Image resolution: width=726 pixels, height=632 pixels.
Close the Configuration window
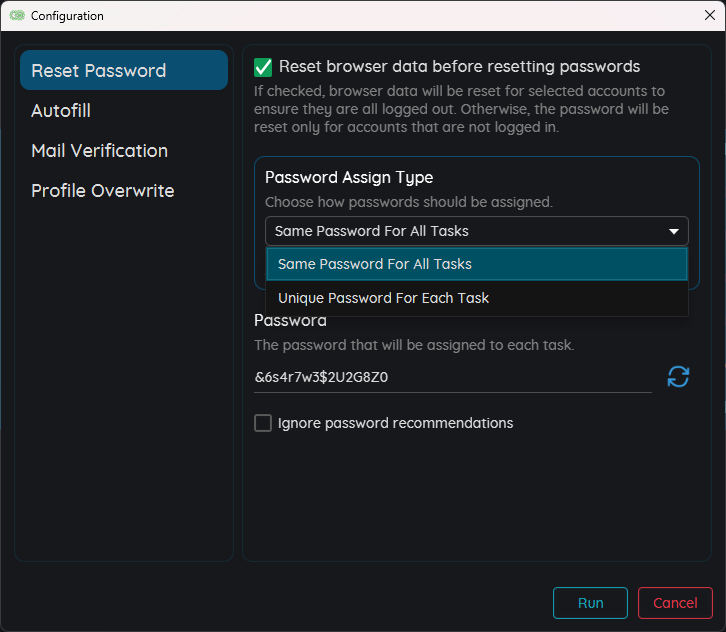tap(710, 15)
